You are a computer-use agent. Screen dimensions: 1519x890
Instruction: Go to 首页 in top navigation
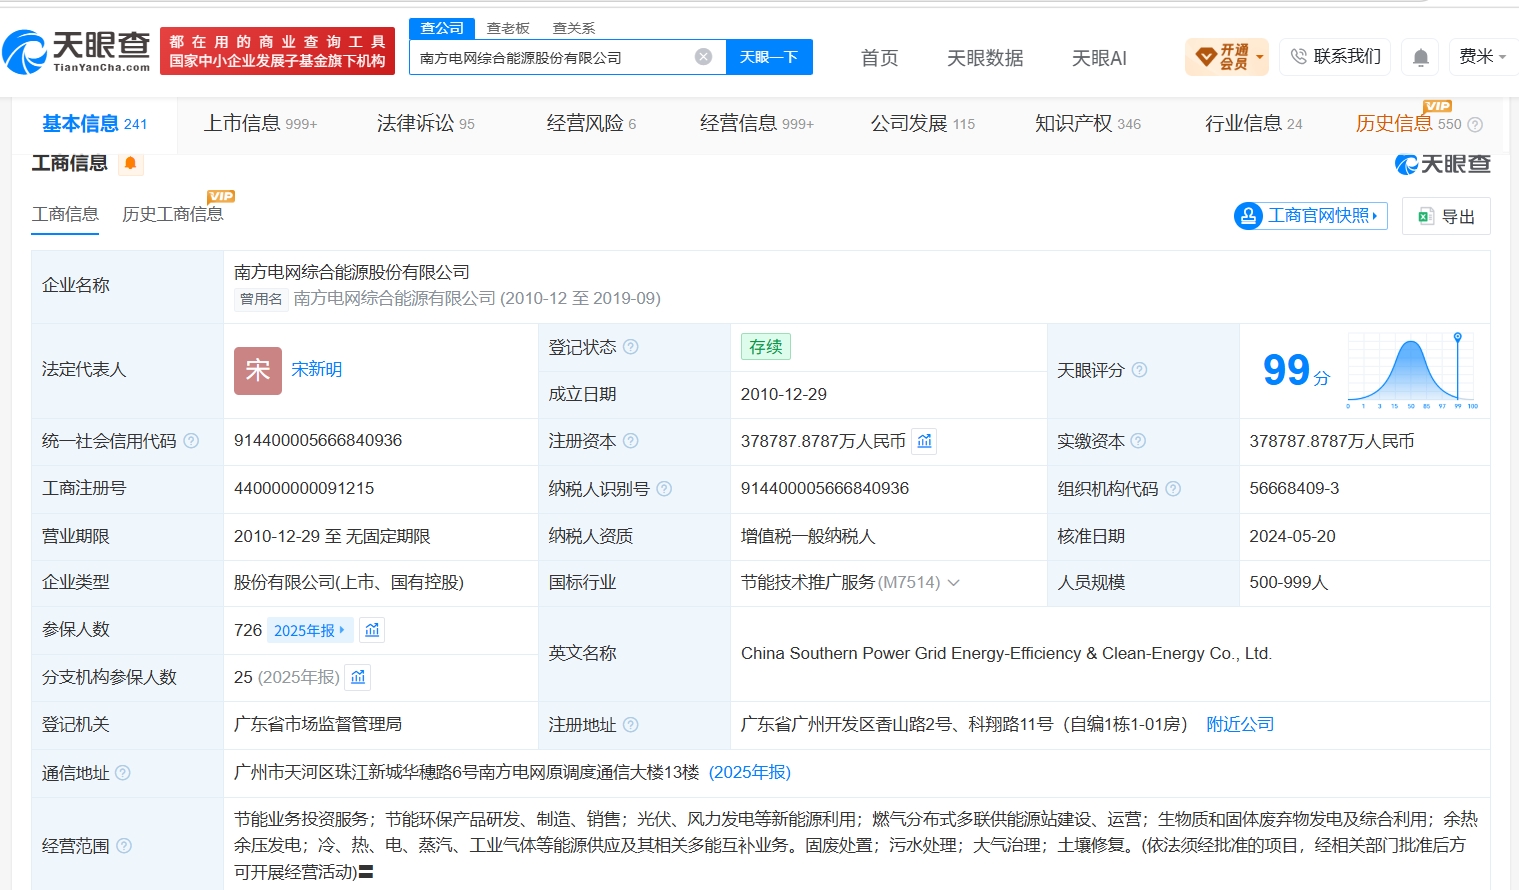tap(880, 58)
